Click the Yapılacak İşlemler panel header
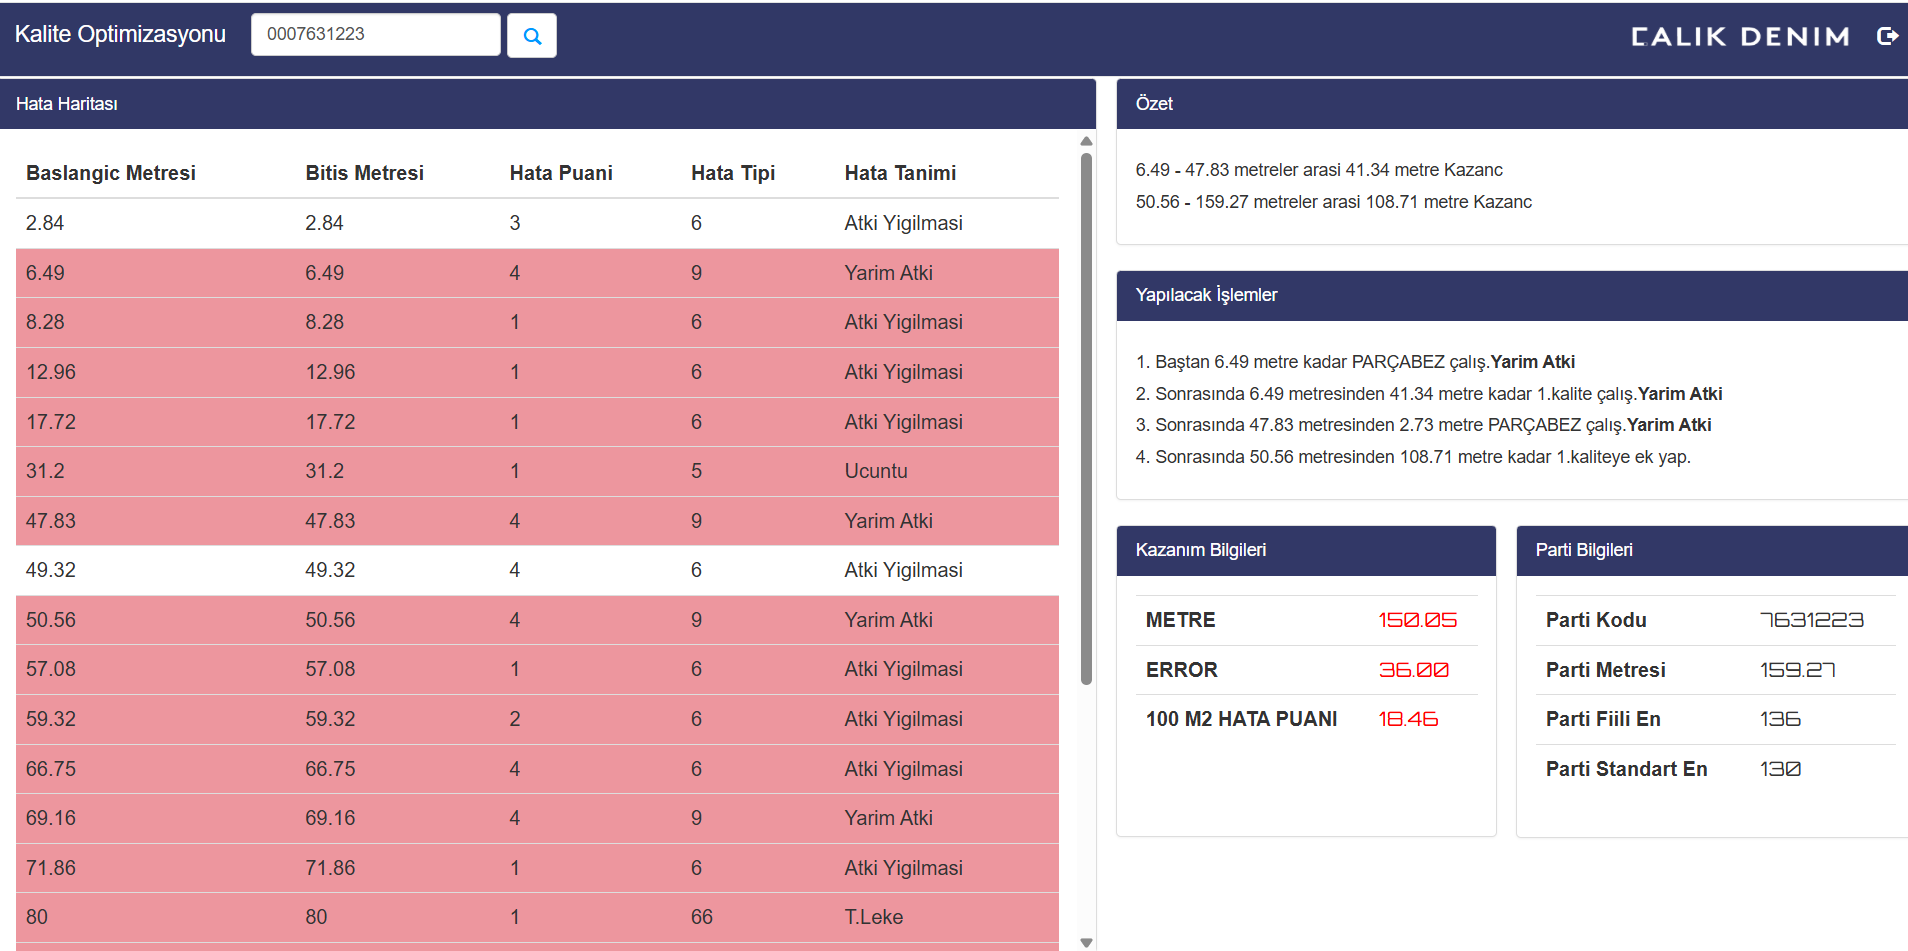The image size is (1908, 951). coord(1512,295)
